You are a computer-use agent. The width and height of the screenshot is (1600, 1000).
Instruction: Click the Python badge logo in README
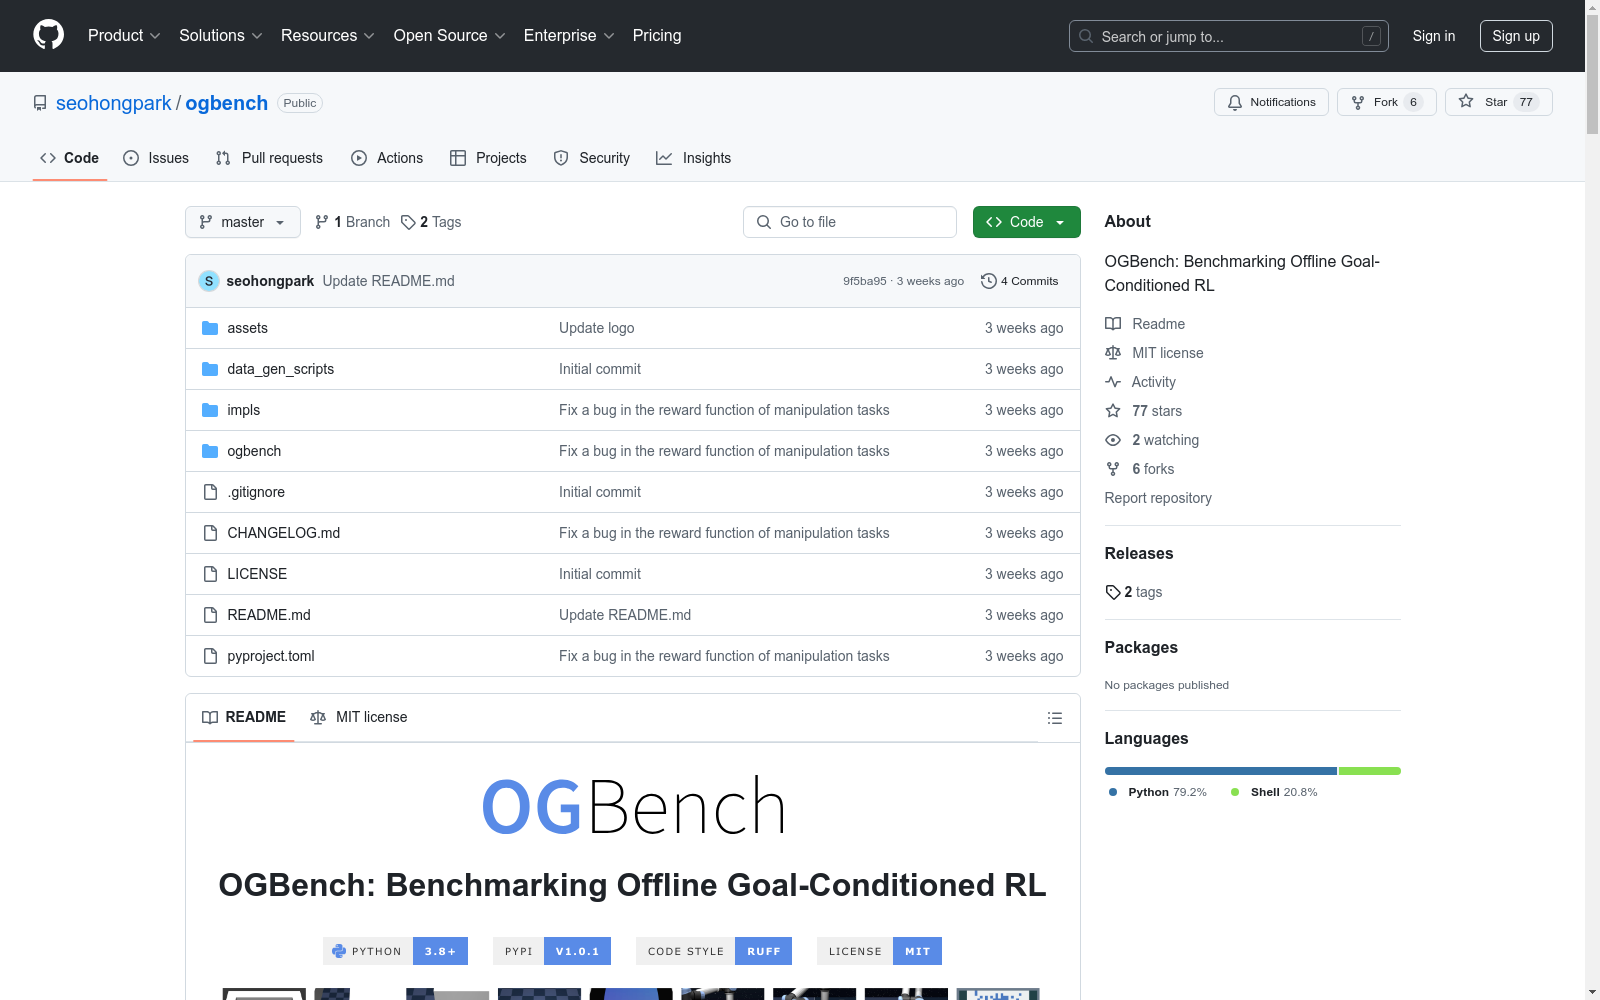tap(339, 951)
